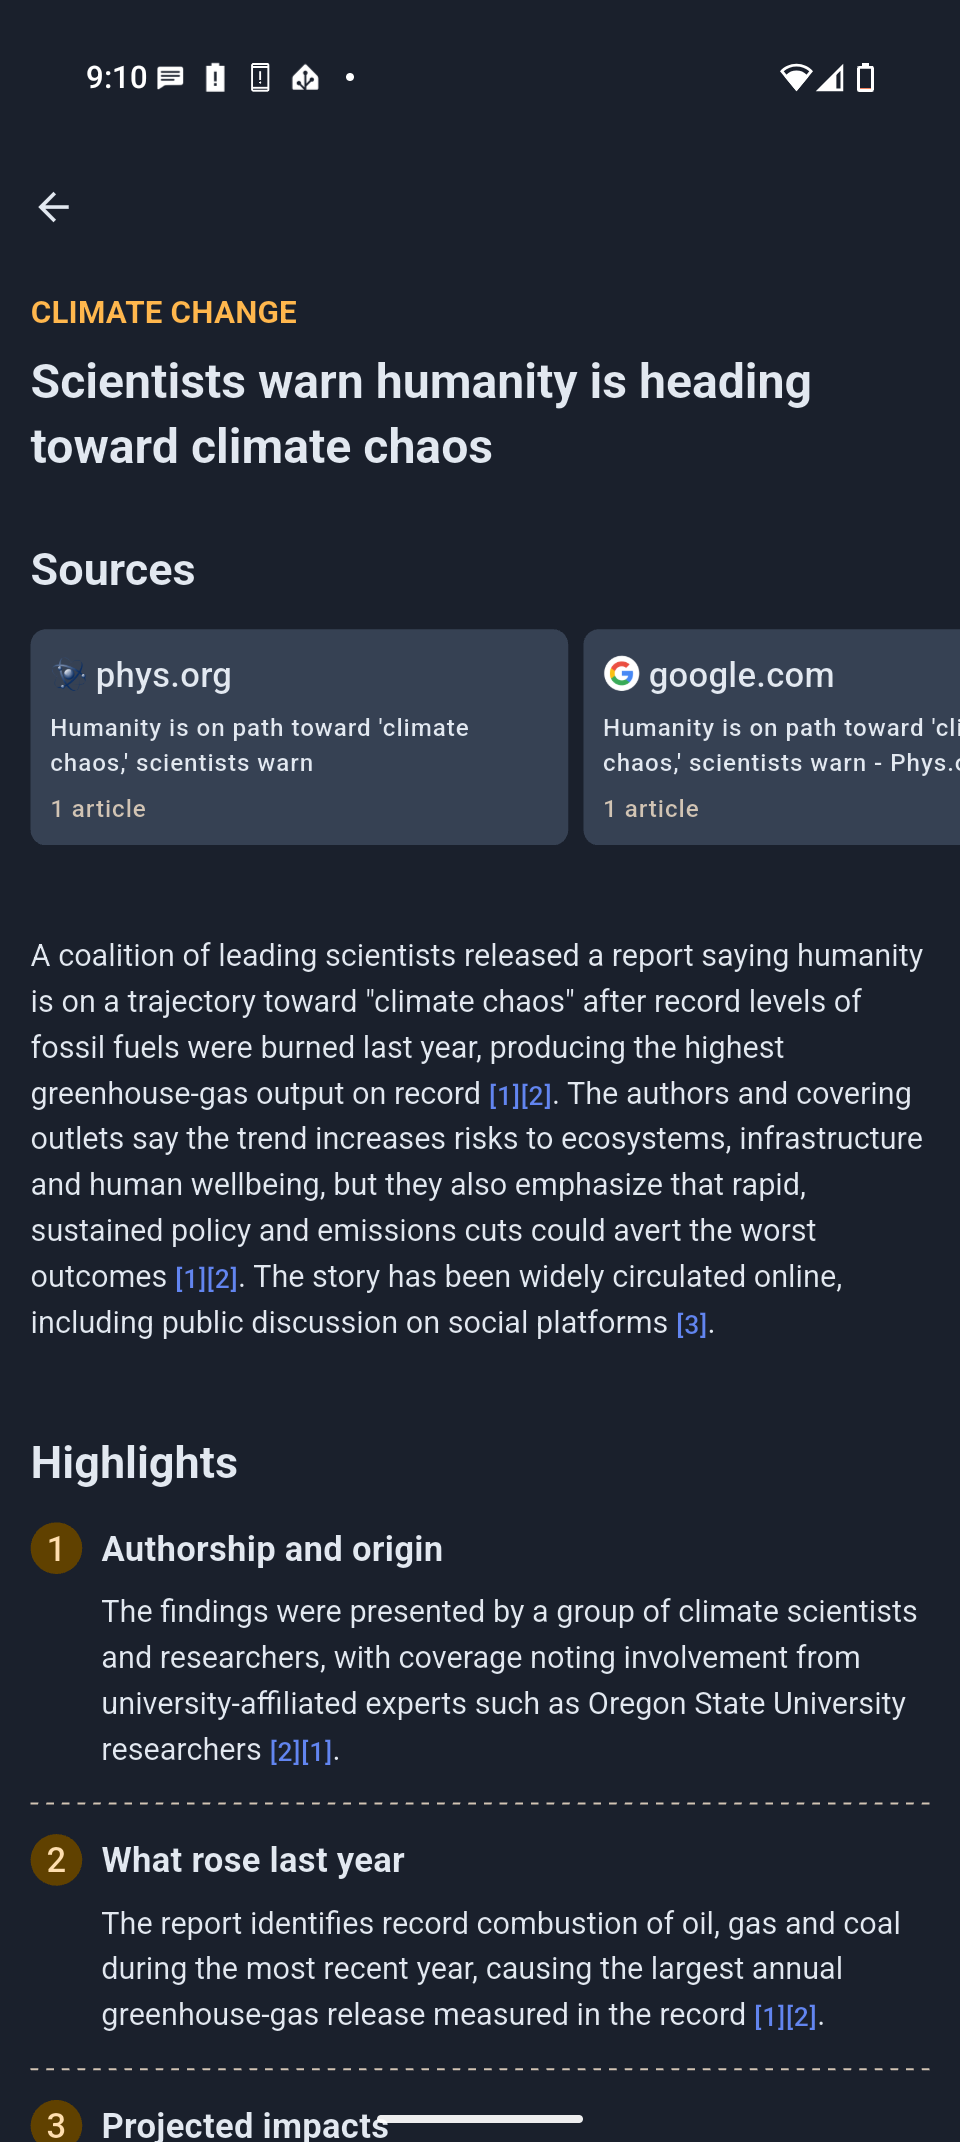Open the phys.org source card
This screenshot has height=2142, width=960.
pos(299,737)
